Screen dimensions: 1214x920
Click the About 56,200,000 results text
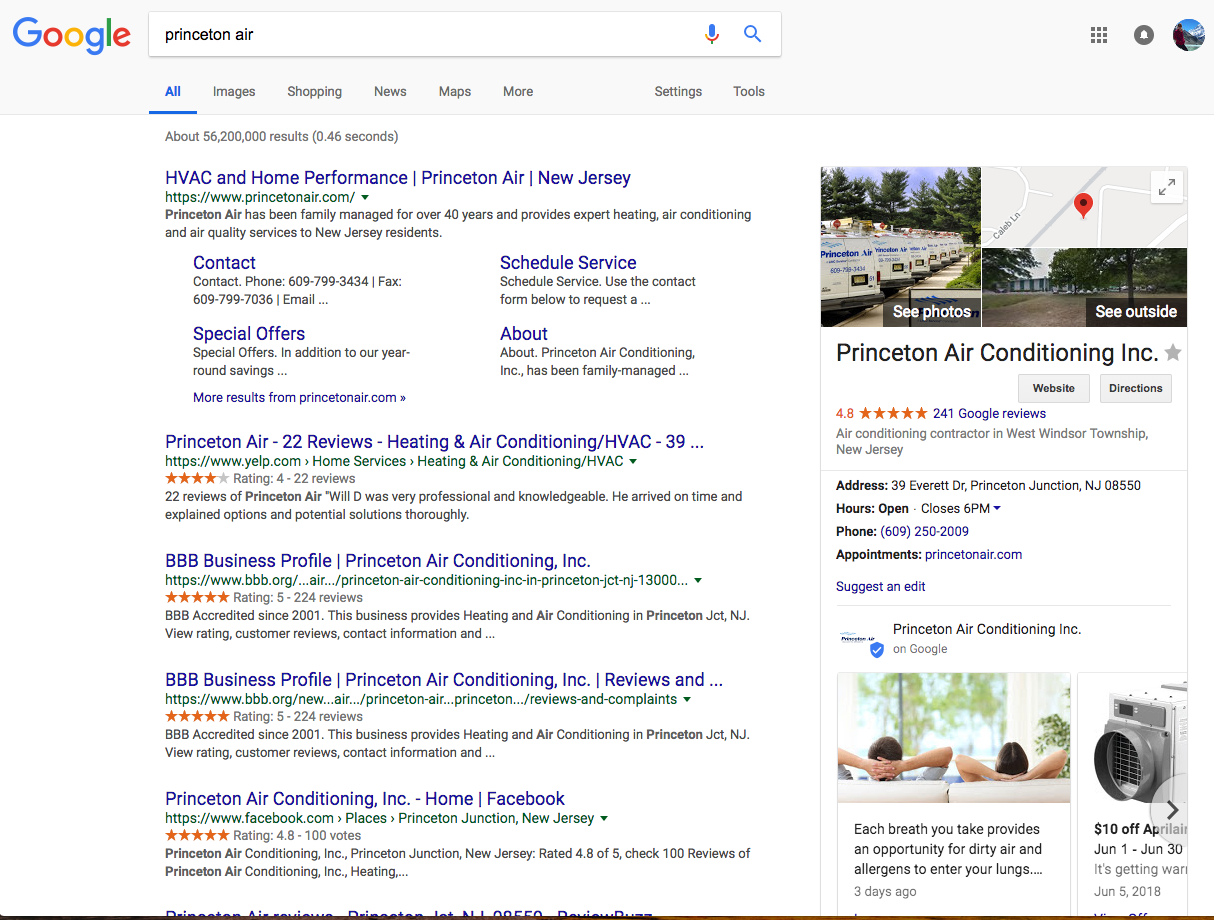click(x=281, y=136)
